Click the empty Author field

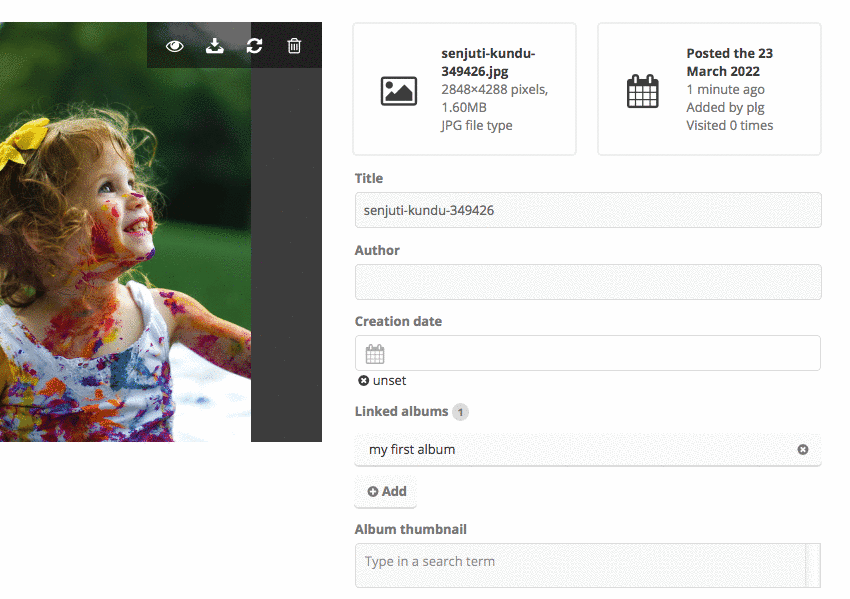tap(588, 282)
